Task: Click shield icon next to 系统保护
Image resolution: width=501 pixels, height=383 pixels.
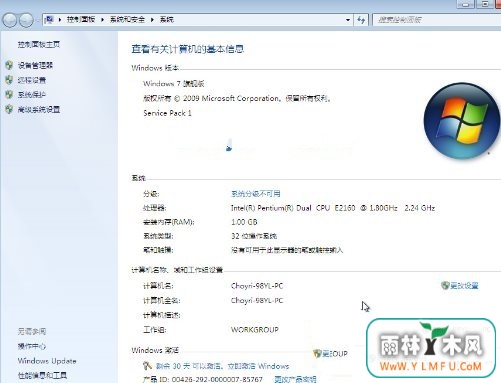Action: [9, 94]
